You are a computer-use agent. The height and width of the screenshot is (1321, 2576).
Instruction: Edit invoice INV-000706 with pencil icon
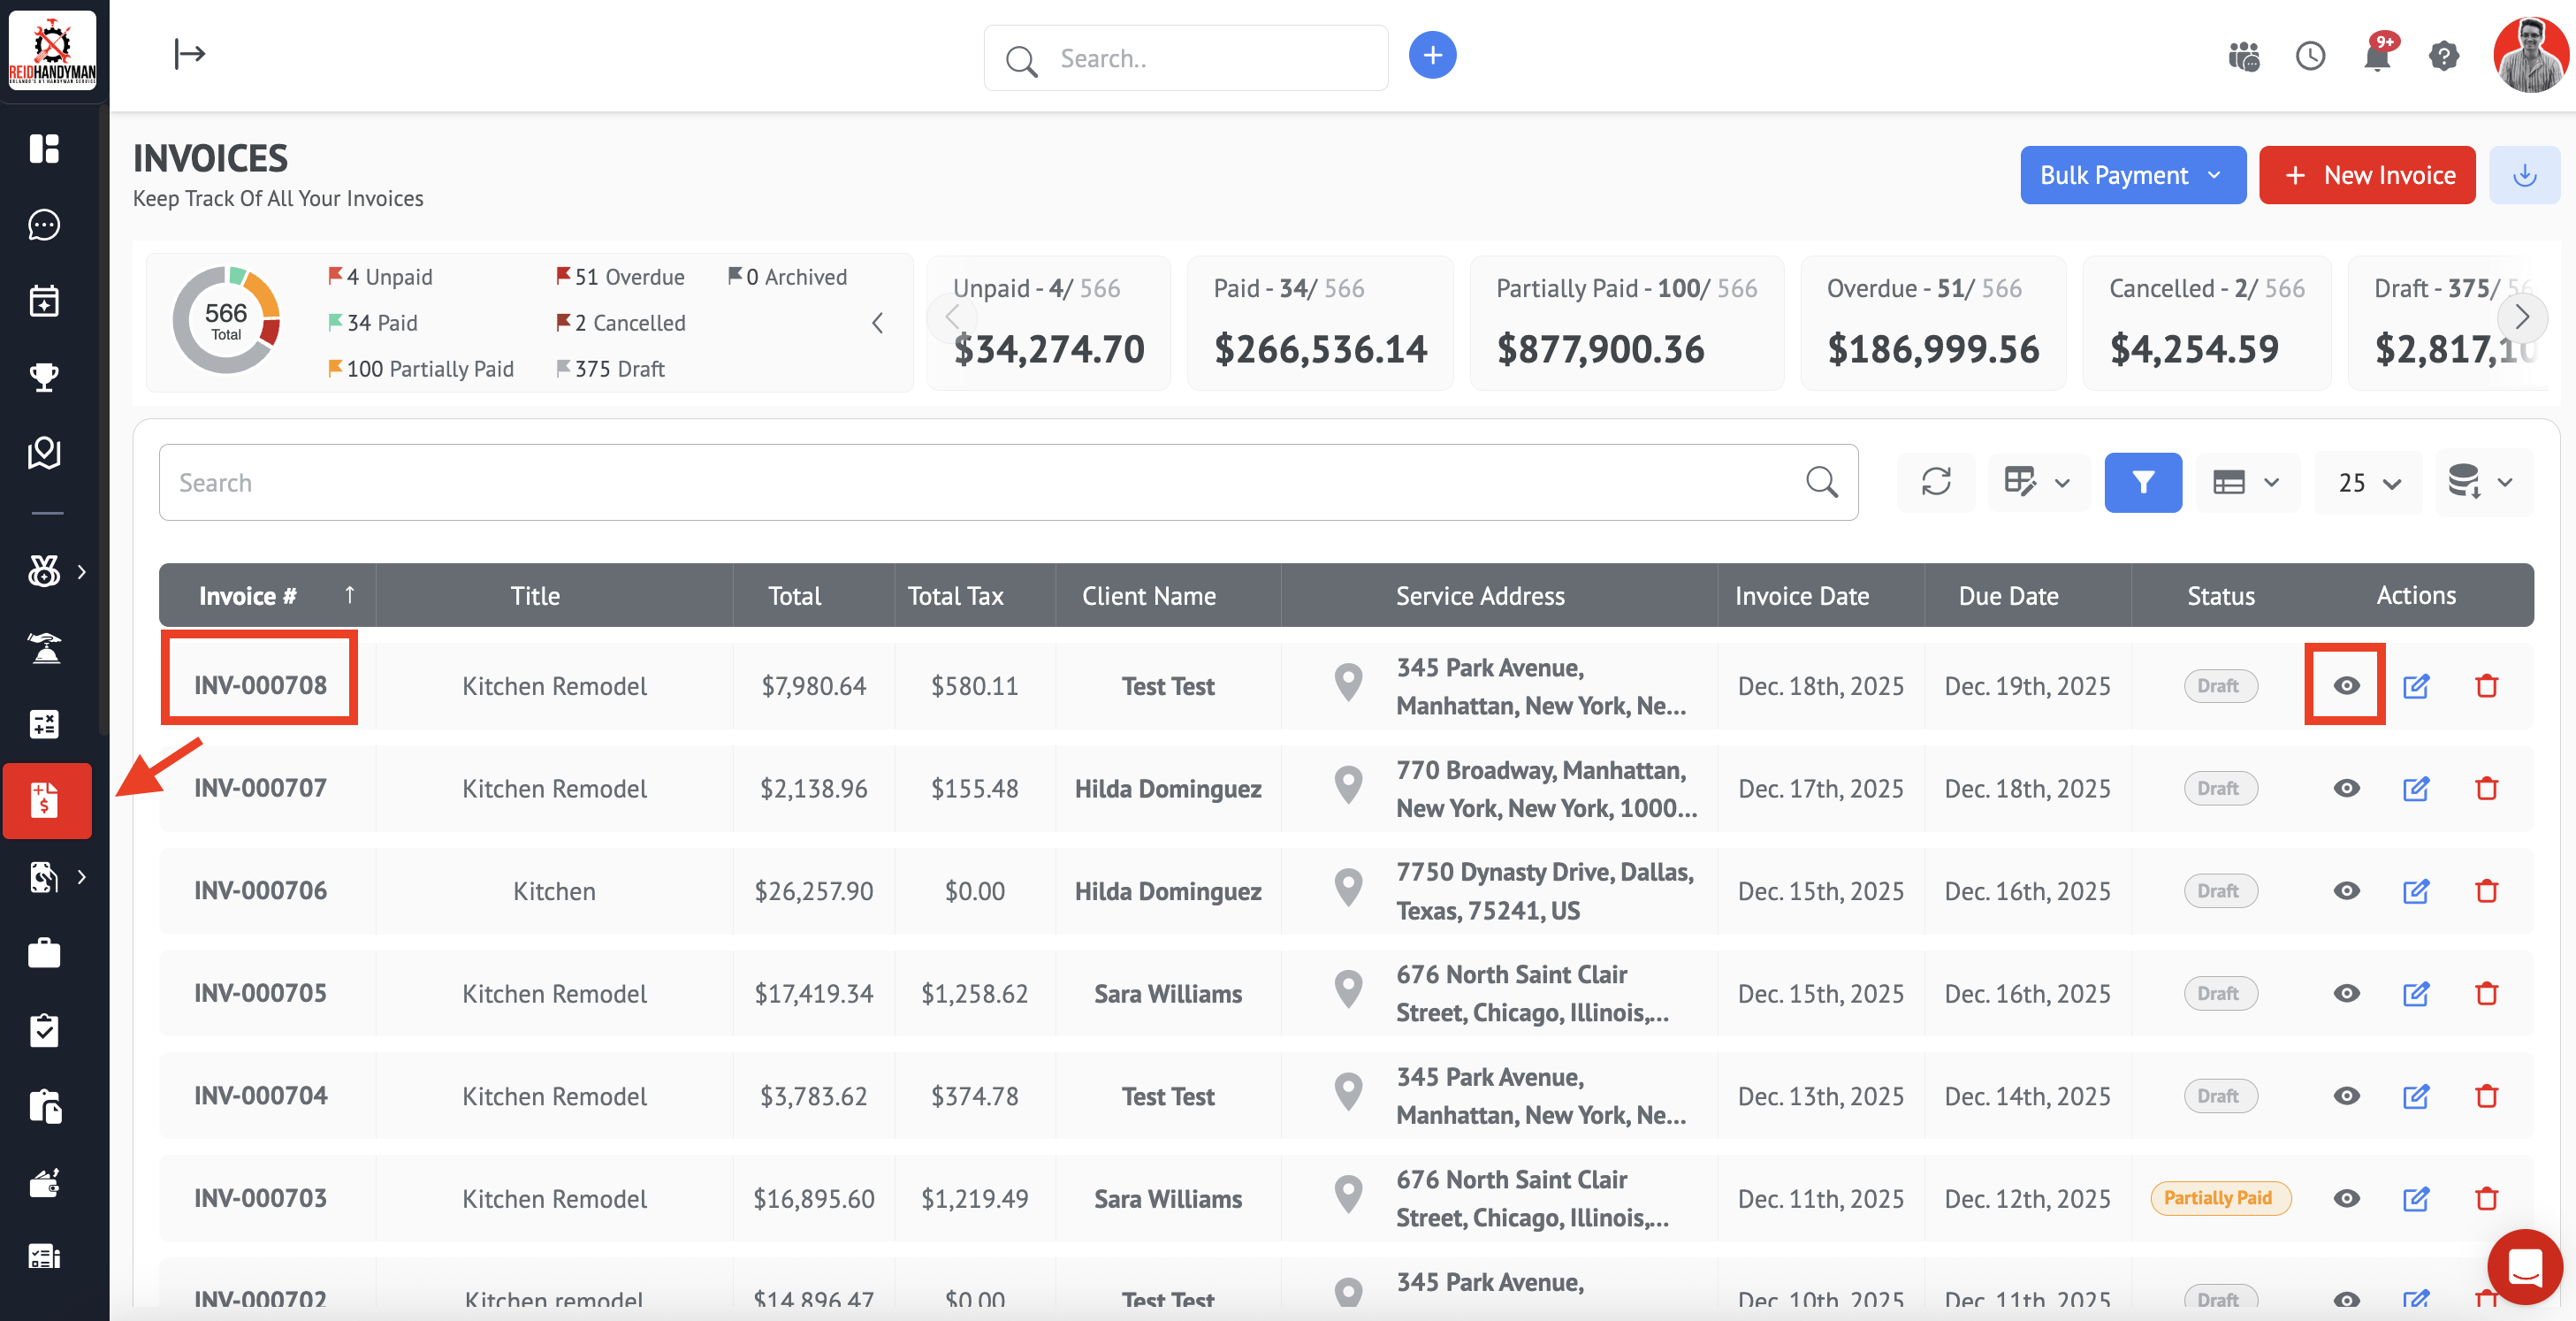click(x=2416, y=891)
